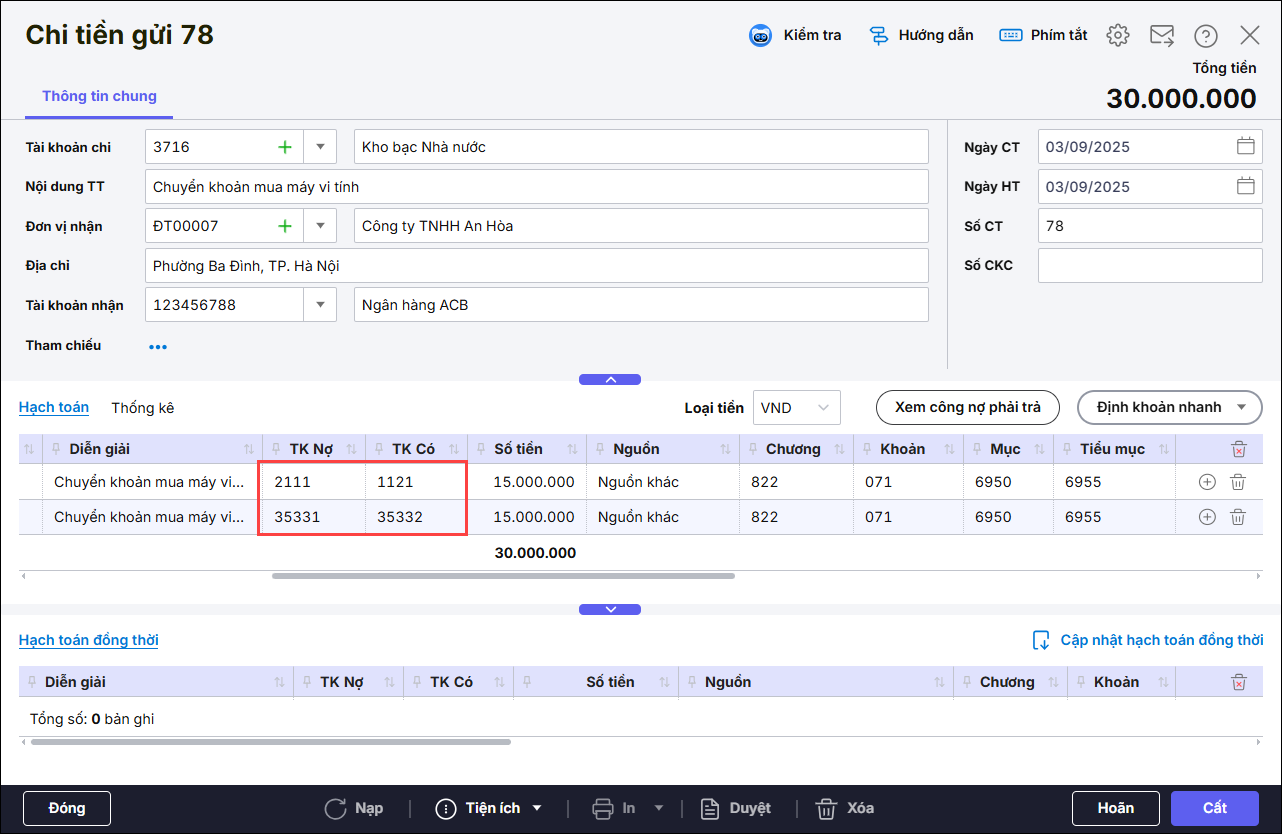The height and width of the screenshot is (834, 1282).
Task: Select the Thông tin chung tab
Action: tap(99, 96)
